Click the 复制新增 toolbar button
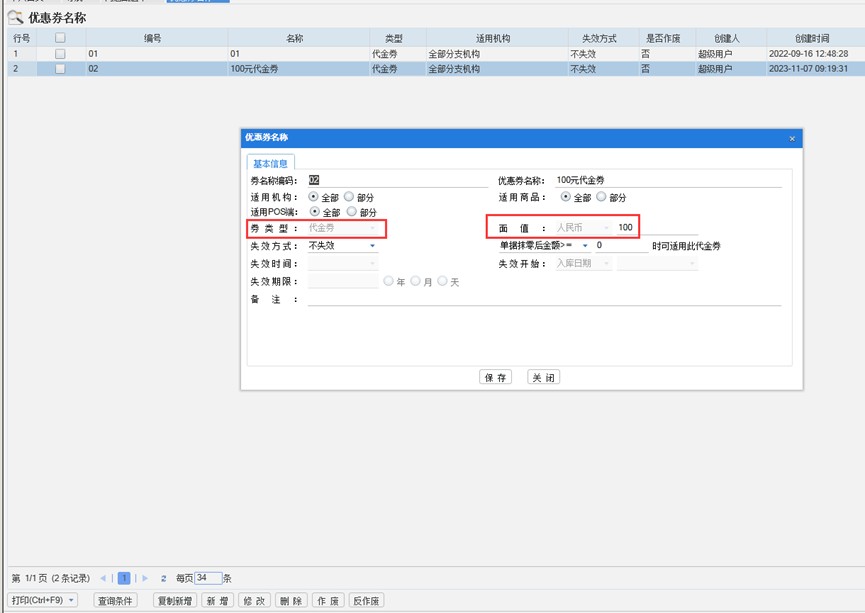 175,600
